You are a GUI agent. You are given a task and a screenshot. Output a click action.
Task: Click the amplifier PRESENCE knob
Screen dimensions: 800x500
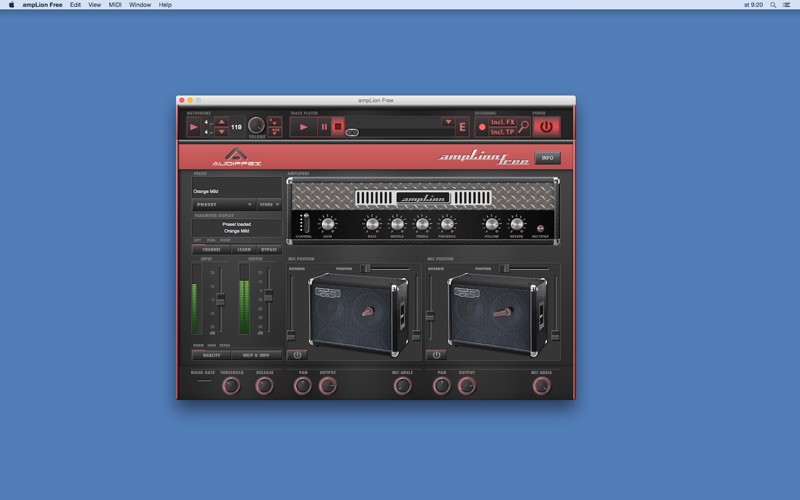pyautogui.click(x=447, y=224)
